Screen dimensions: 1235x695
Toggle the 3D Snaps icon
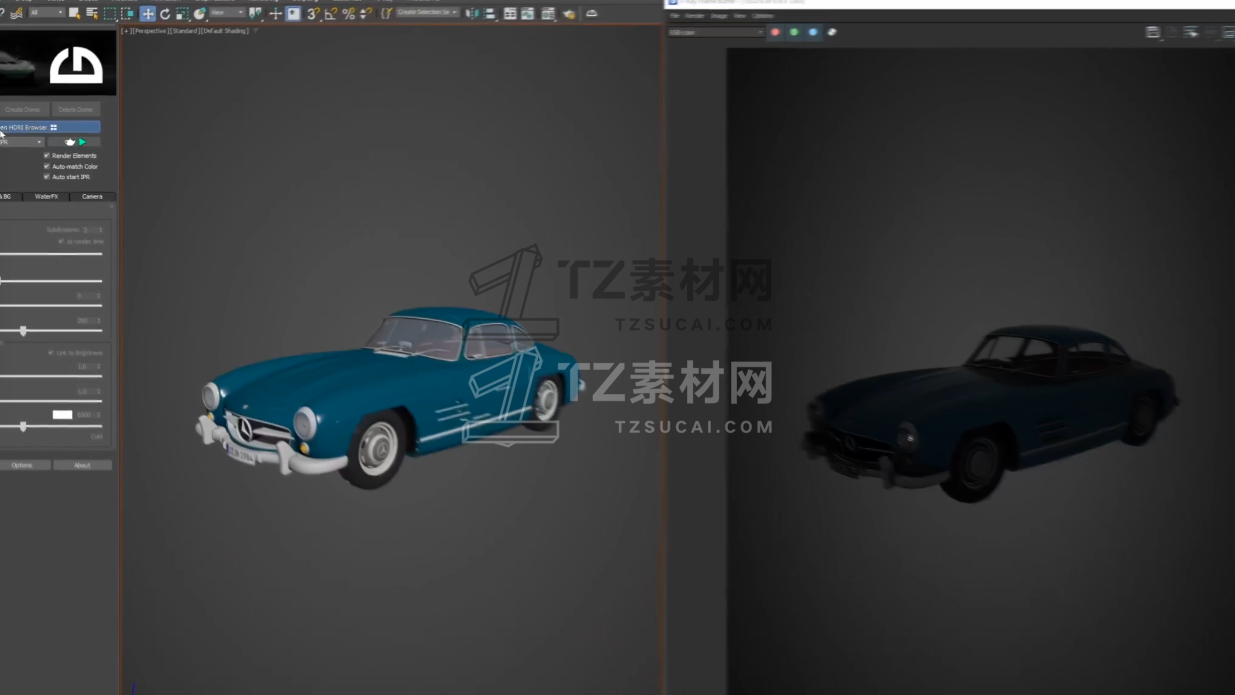pos(313,13)
